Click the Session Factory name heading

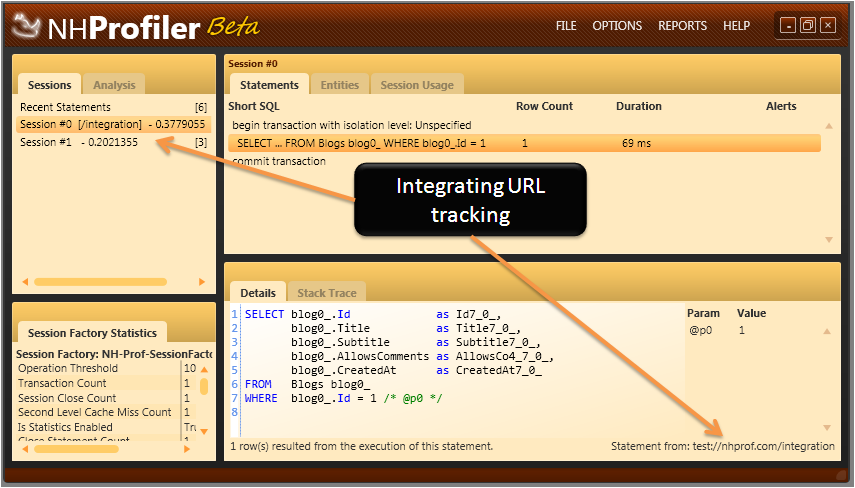click(114, 354)
